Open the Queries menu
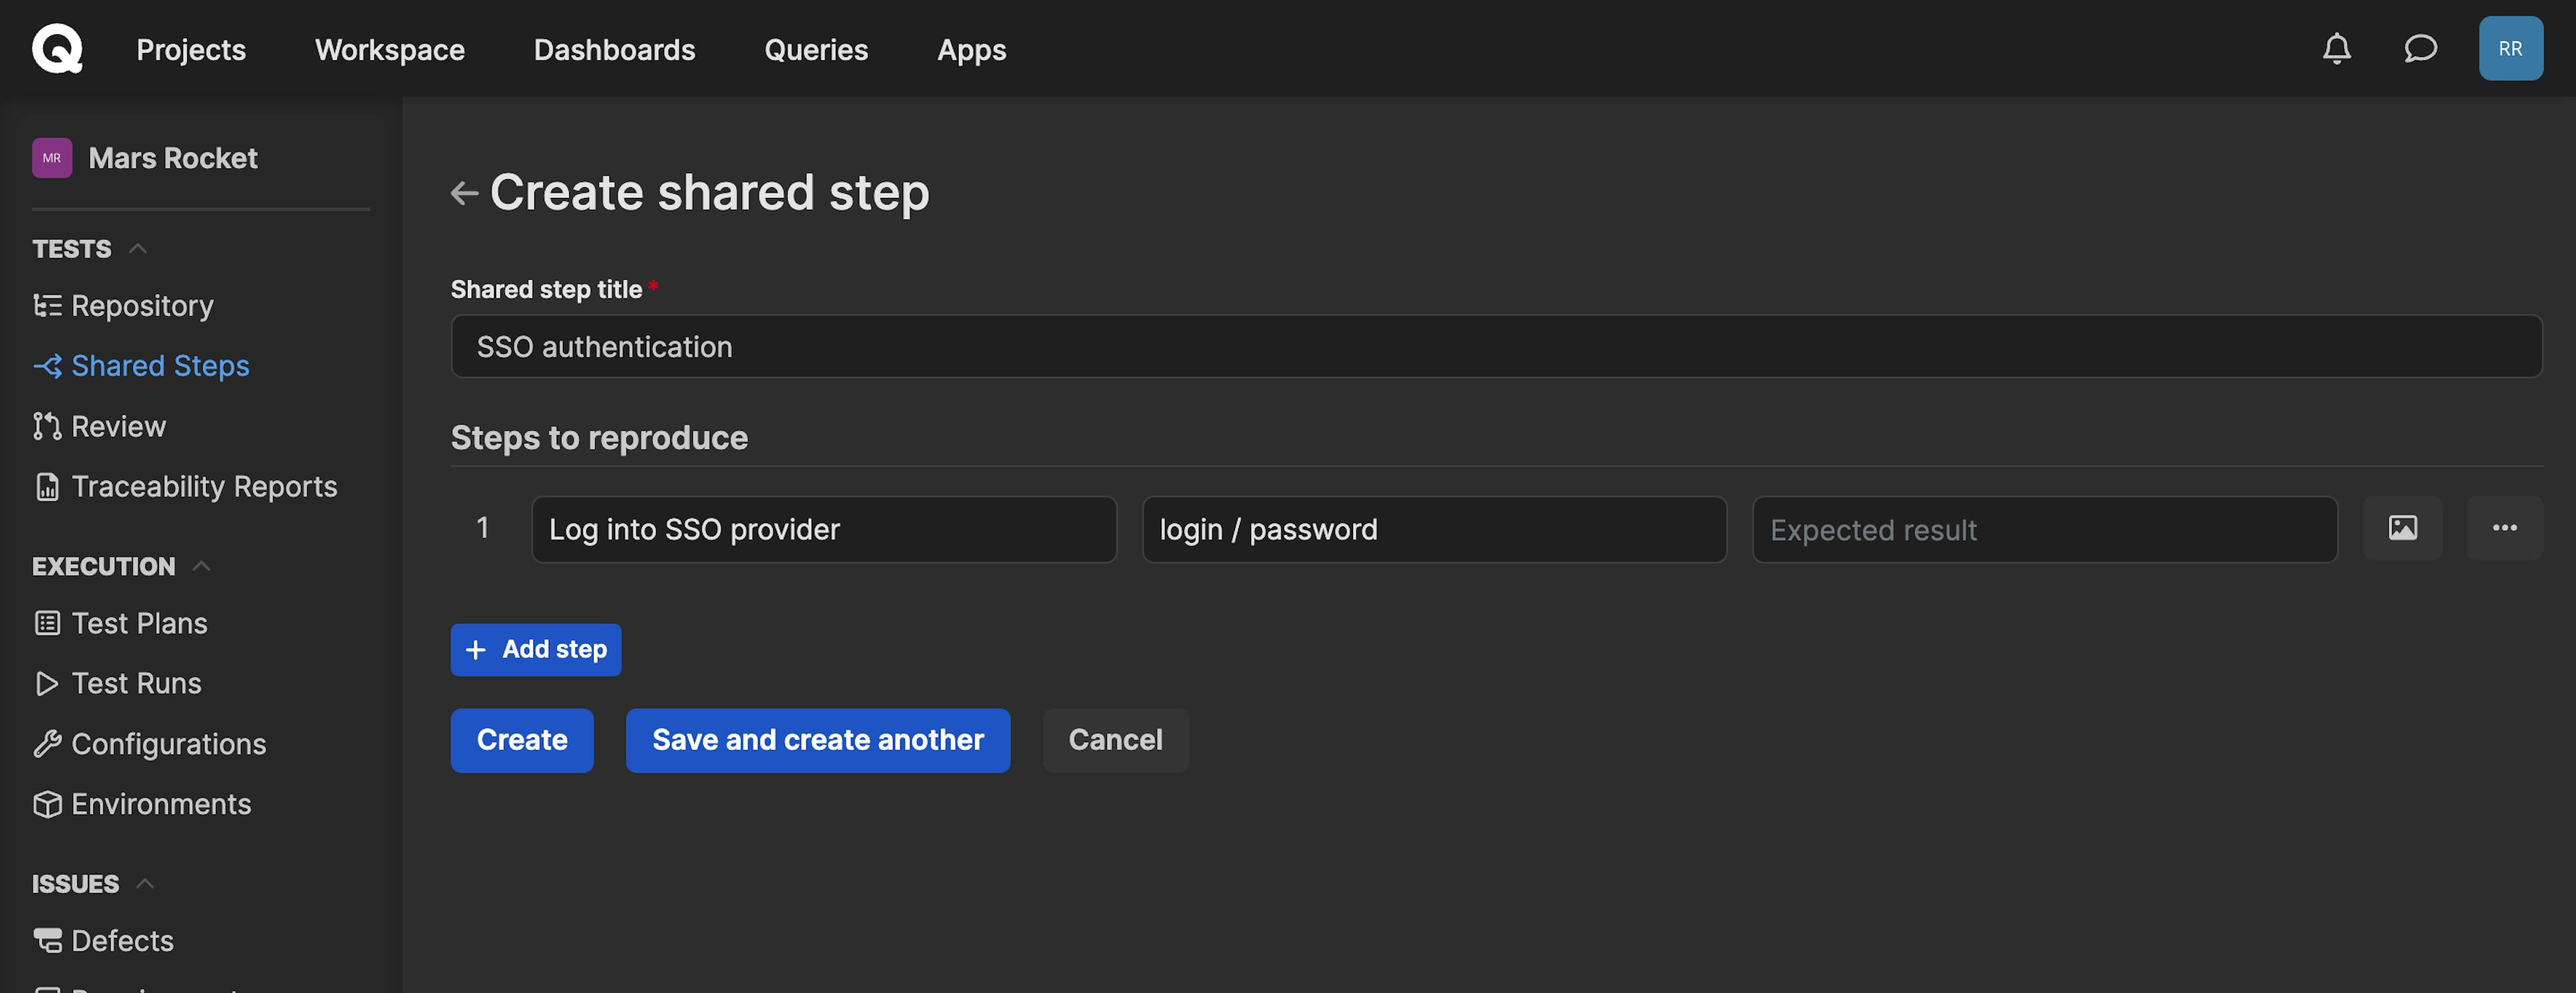 tap(816, 49)
